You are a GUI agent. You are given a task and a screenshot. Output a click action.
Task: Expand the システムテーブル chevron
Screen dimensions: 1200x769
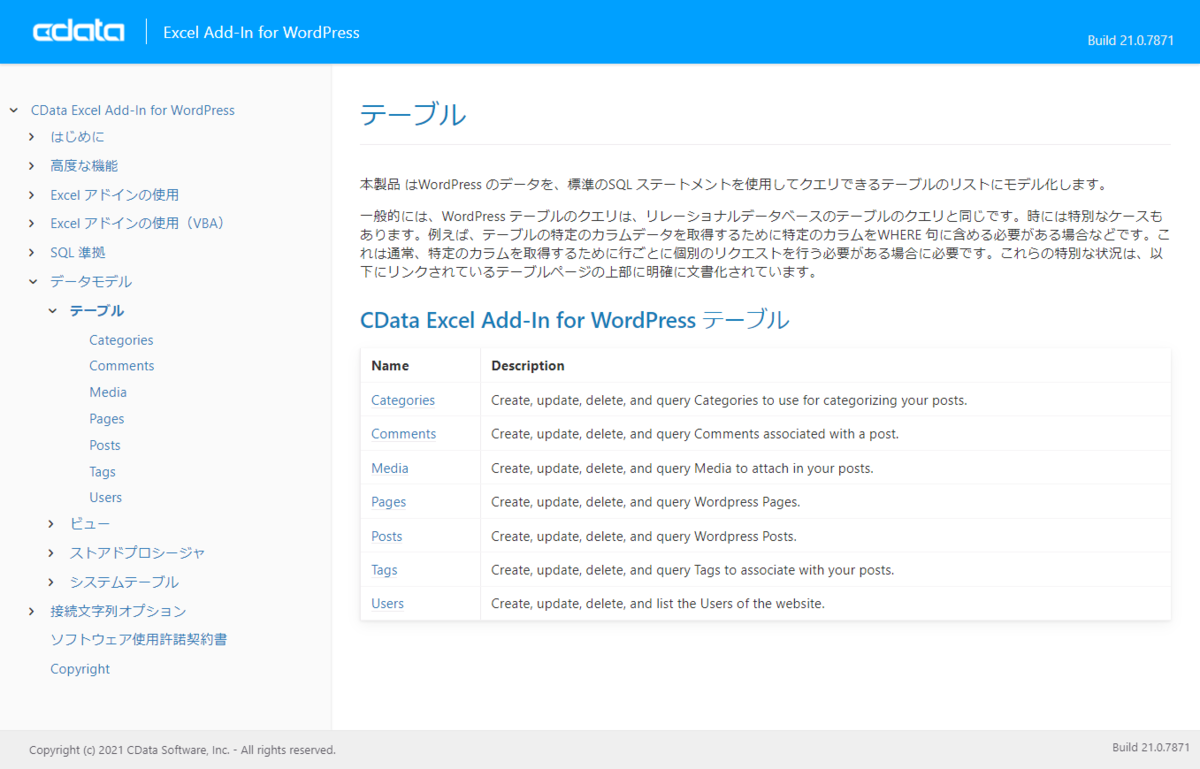pyautogui.click(x=52, y=582)
